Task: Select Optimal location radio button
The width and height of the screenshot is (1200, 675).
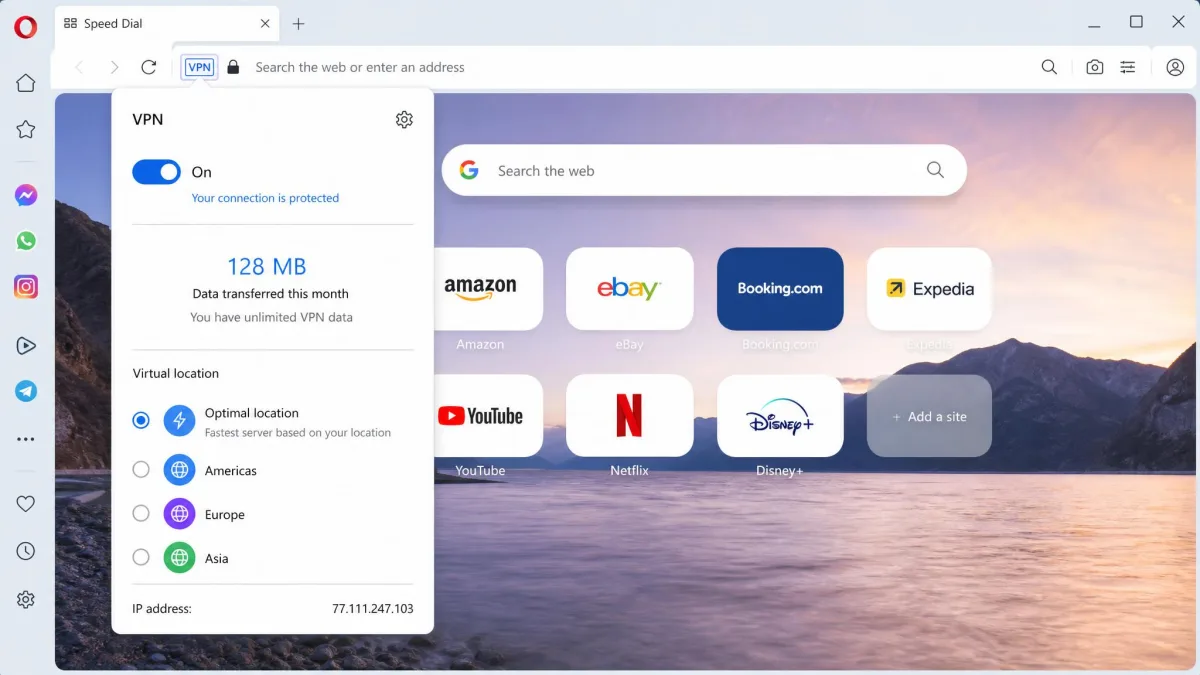Action: point(141,420)
